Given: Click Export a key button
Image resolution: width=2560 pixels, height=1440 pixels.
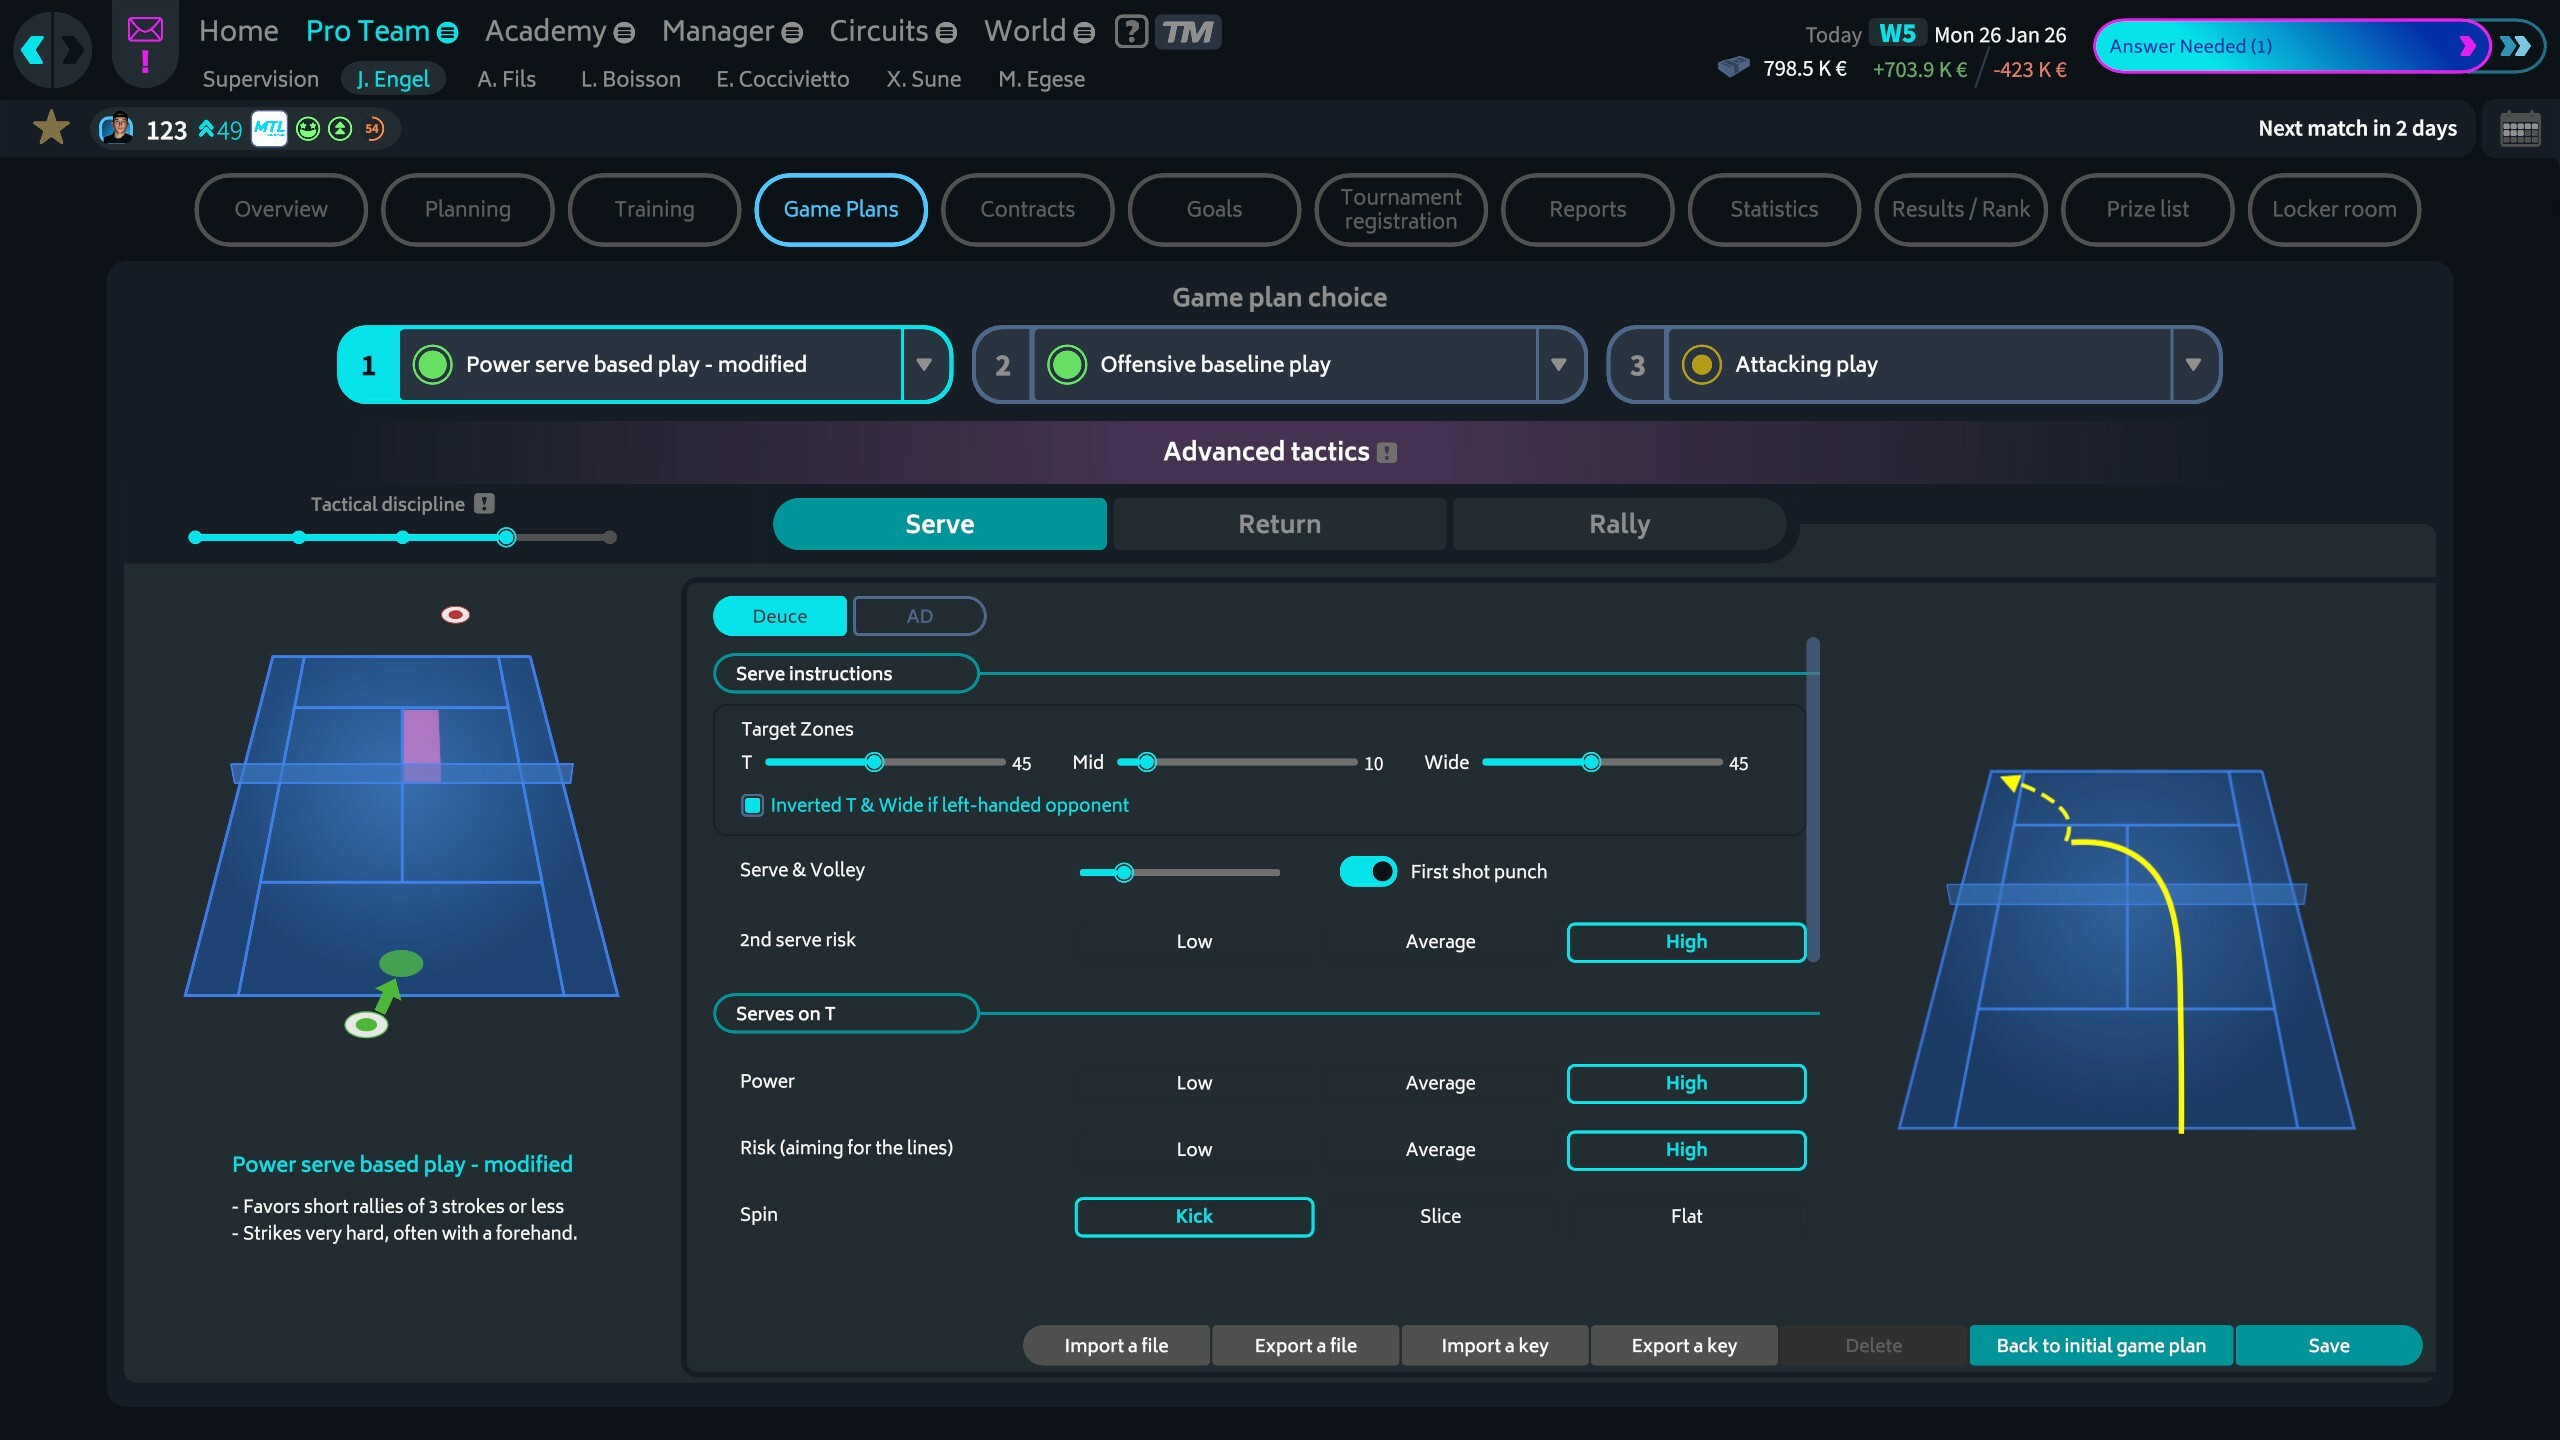Looking at the screenshot, I should pos(1684,1345).
